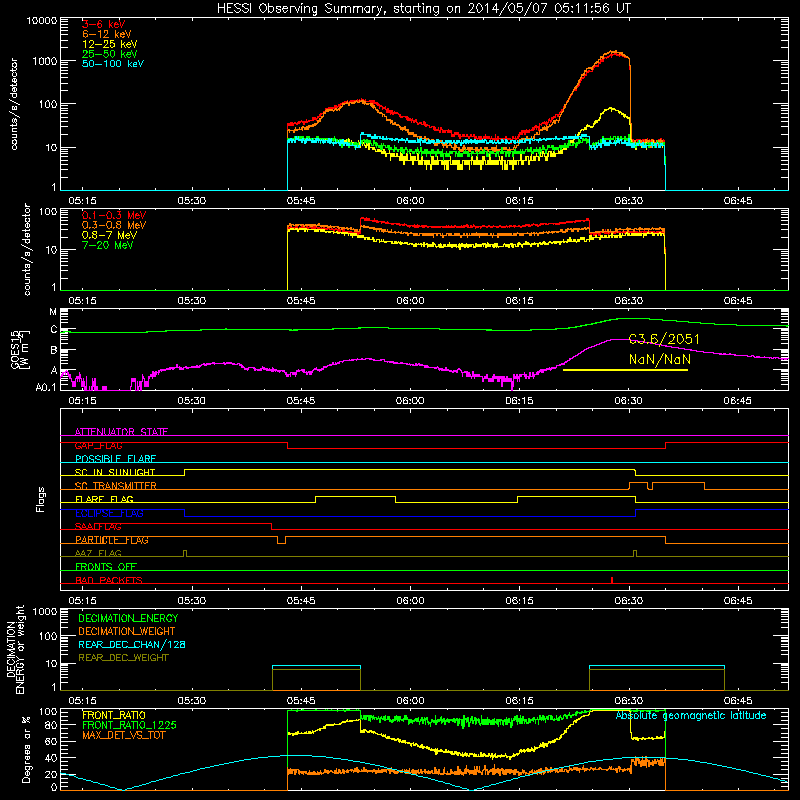The height and width of the screenshot is (800, 800).
Task: Click the BAD_PACKETS flag label
Action: tap(109, 580)
